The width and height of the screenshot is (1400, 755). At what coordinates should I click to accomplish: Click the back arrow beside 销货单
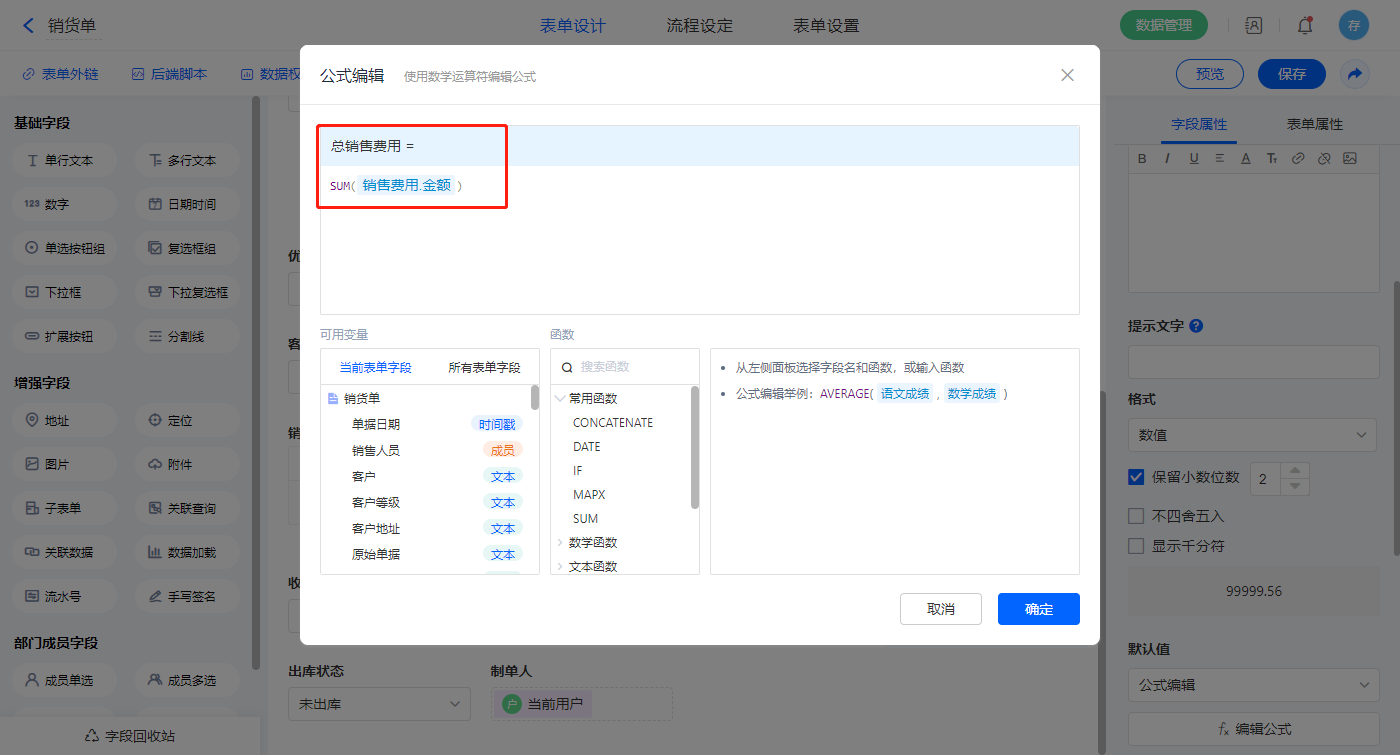pyautogui.click(x=28, y=25)
